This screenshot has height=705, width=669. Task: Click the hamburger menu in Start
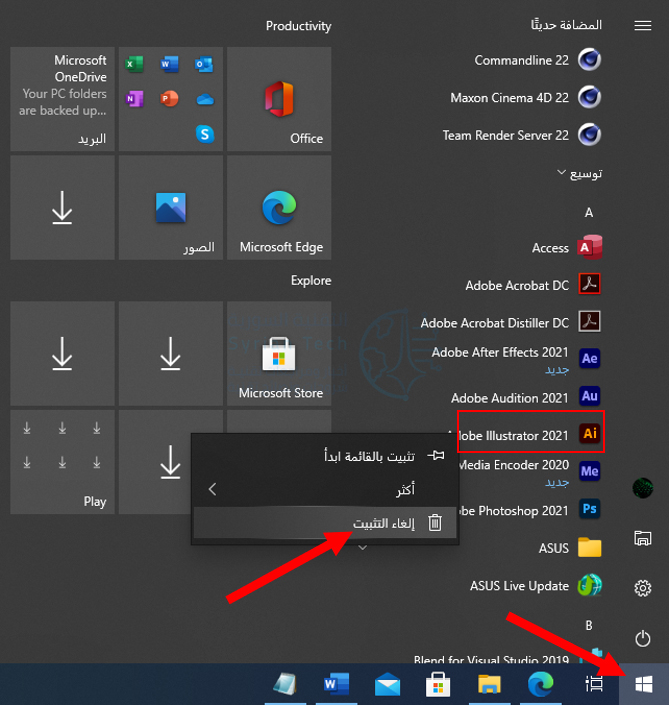(x=643, y=26)
